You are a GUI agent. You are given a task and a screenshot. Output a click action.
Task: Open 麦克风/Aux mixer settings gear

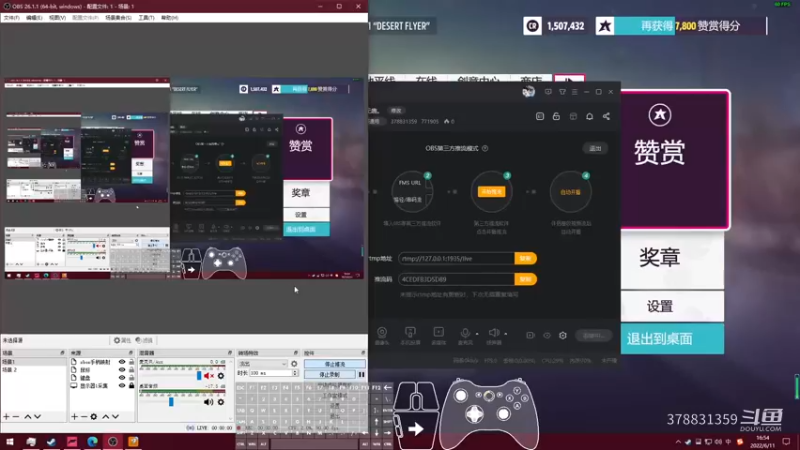click(x=221, y=376)
